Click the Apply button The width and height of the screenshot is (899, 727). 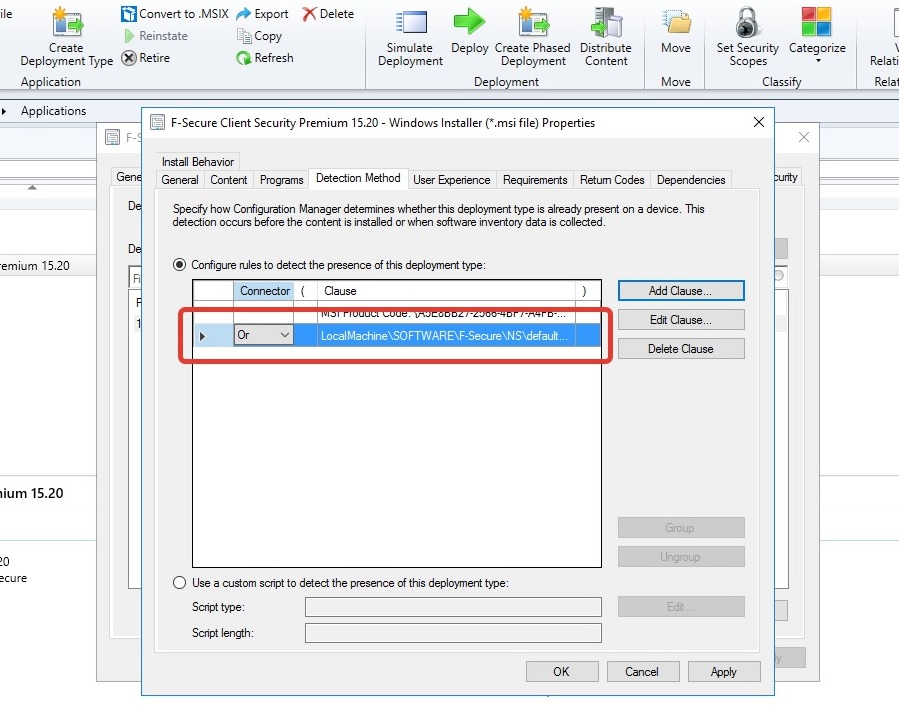click(x=724, y=671)
